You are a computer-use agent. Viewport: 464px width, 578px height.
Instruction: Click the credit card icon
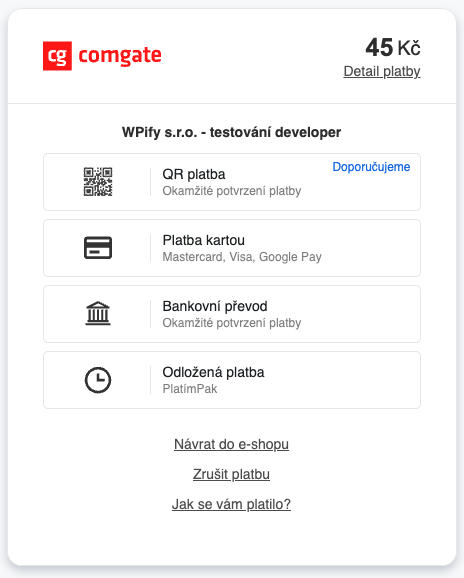pos(98,248)
